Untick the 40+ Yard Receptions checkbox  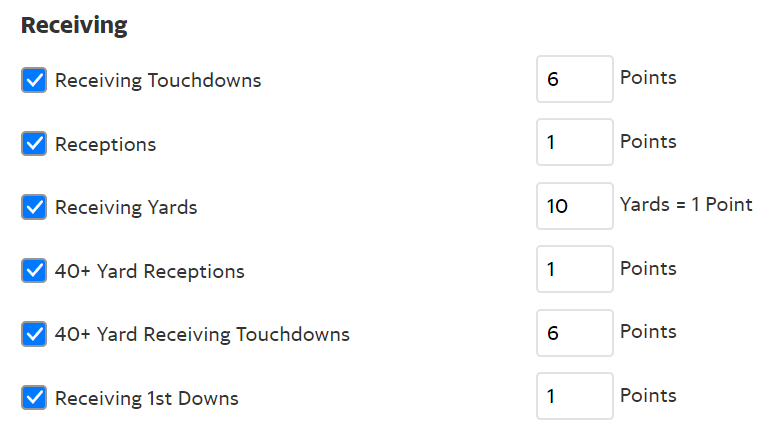pos(34,270)
